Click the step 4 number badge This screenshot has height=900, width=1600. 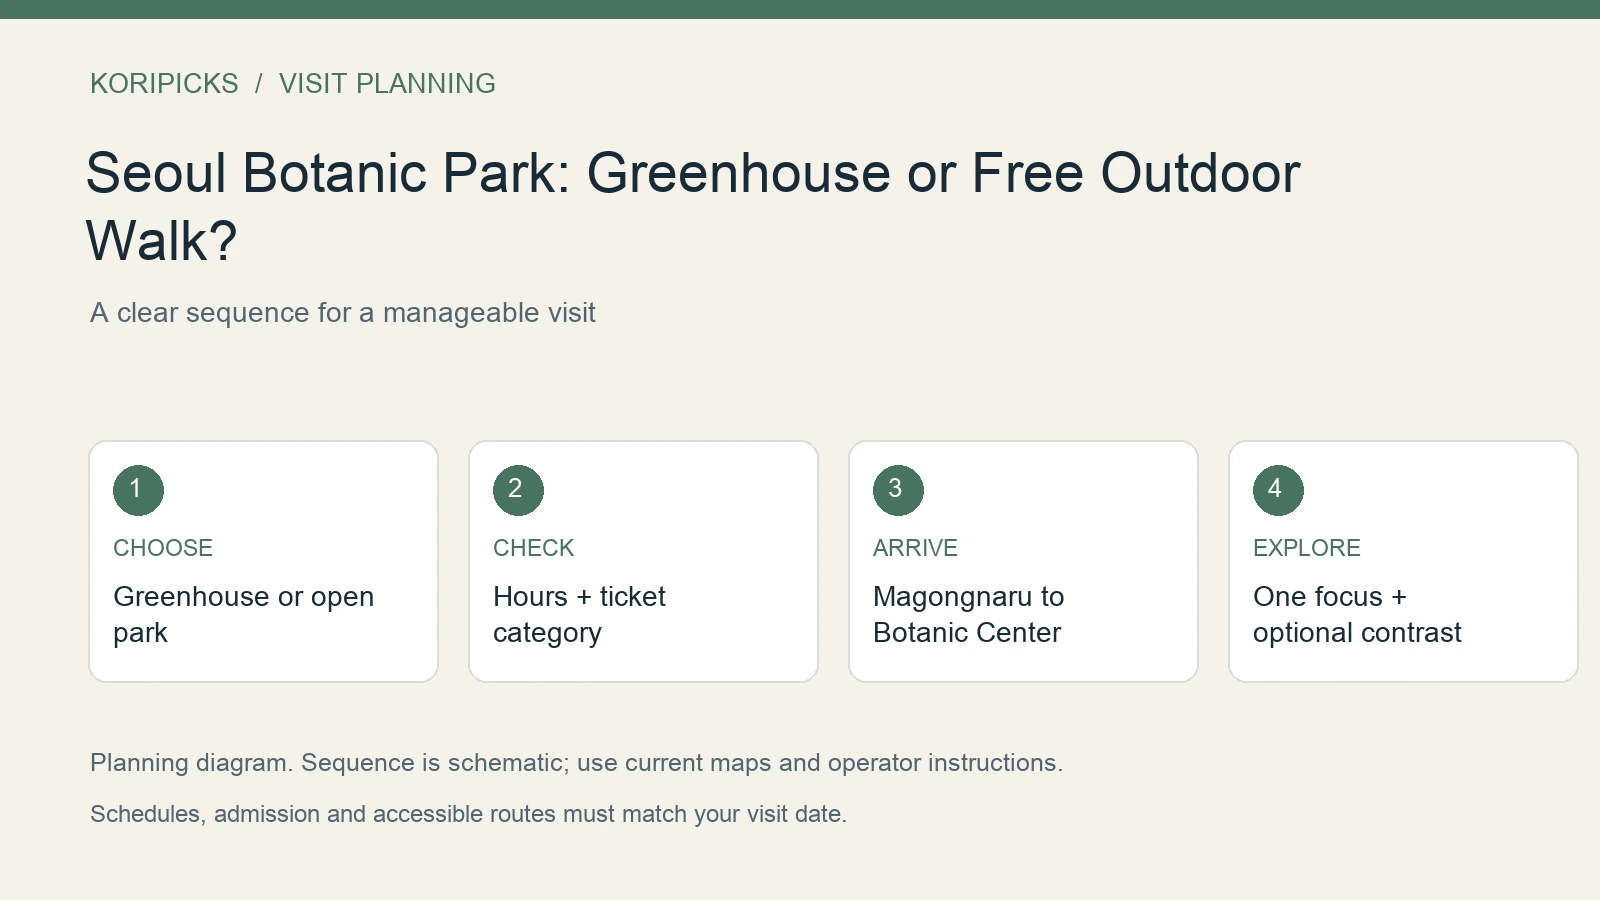point(1278,490)
